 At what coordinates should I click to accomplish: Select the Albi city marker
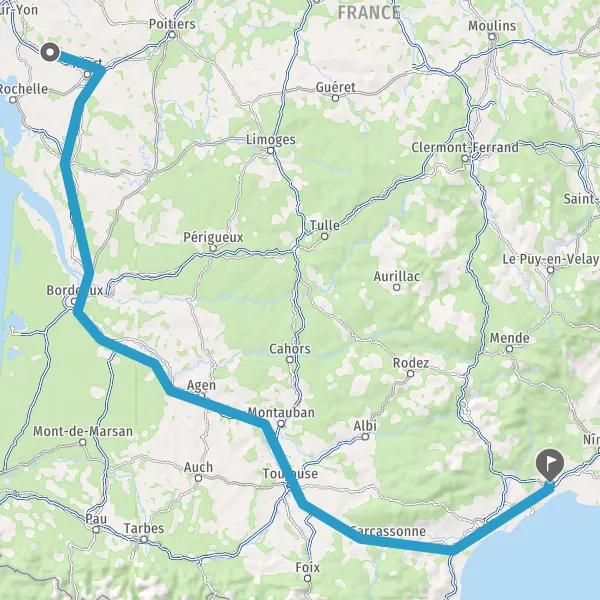tap(365, 437)
